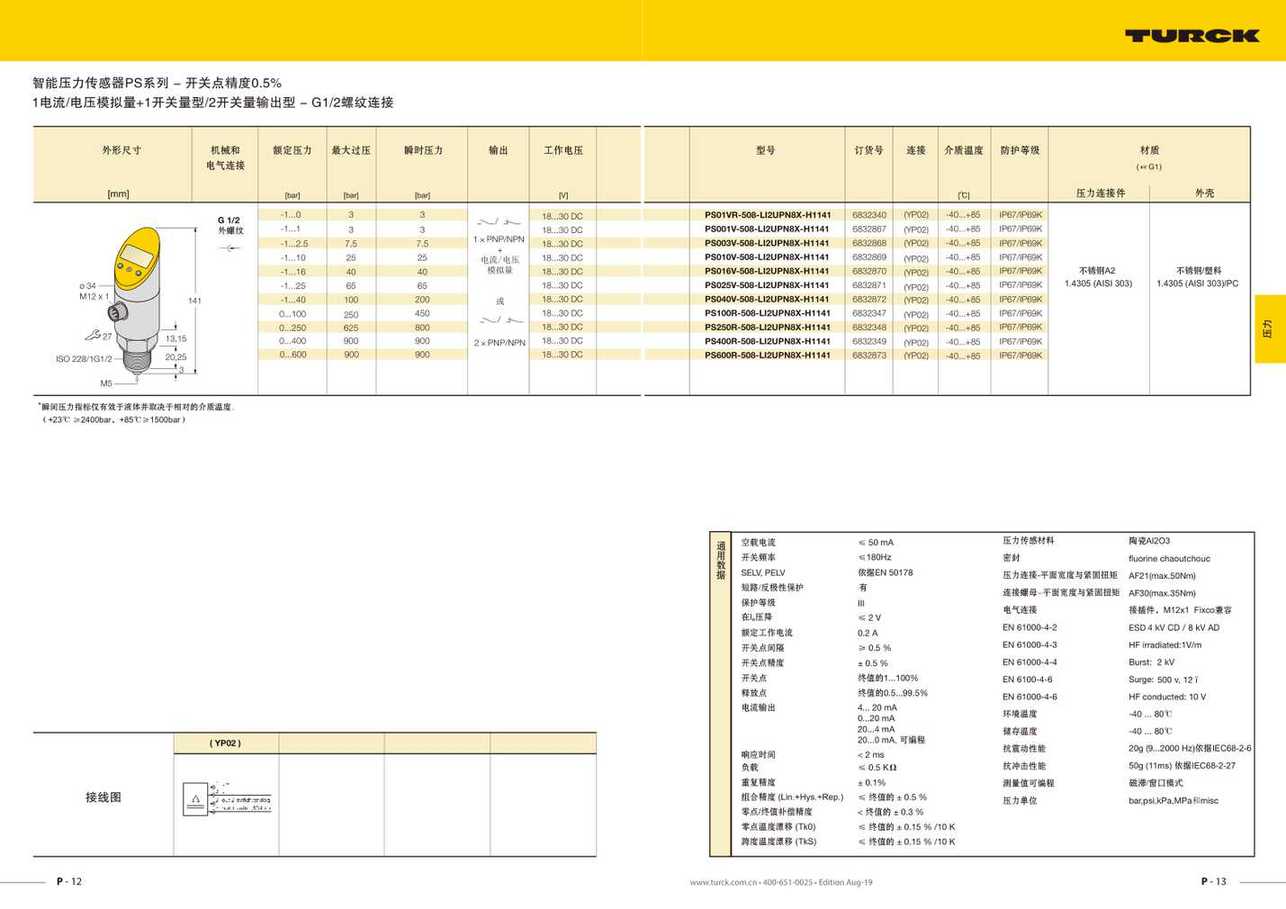Screen dimensions: 1286x909
Task: Click rated pressure value -1...2.5
Action: coord(294,243)
